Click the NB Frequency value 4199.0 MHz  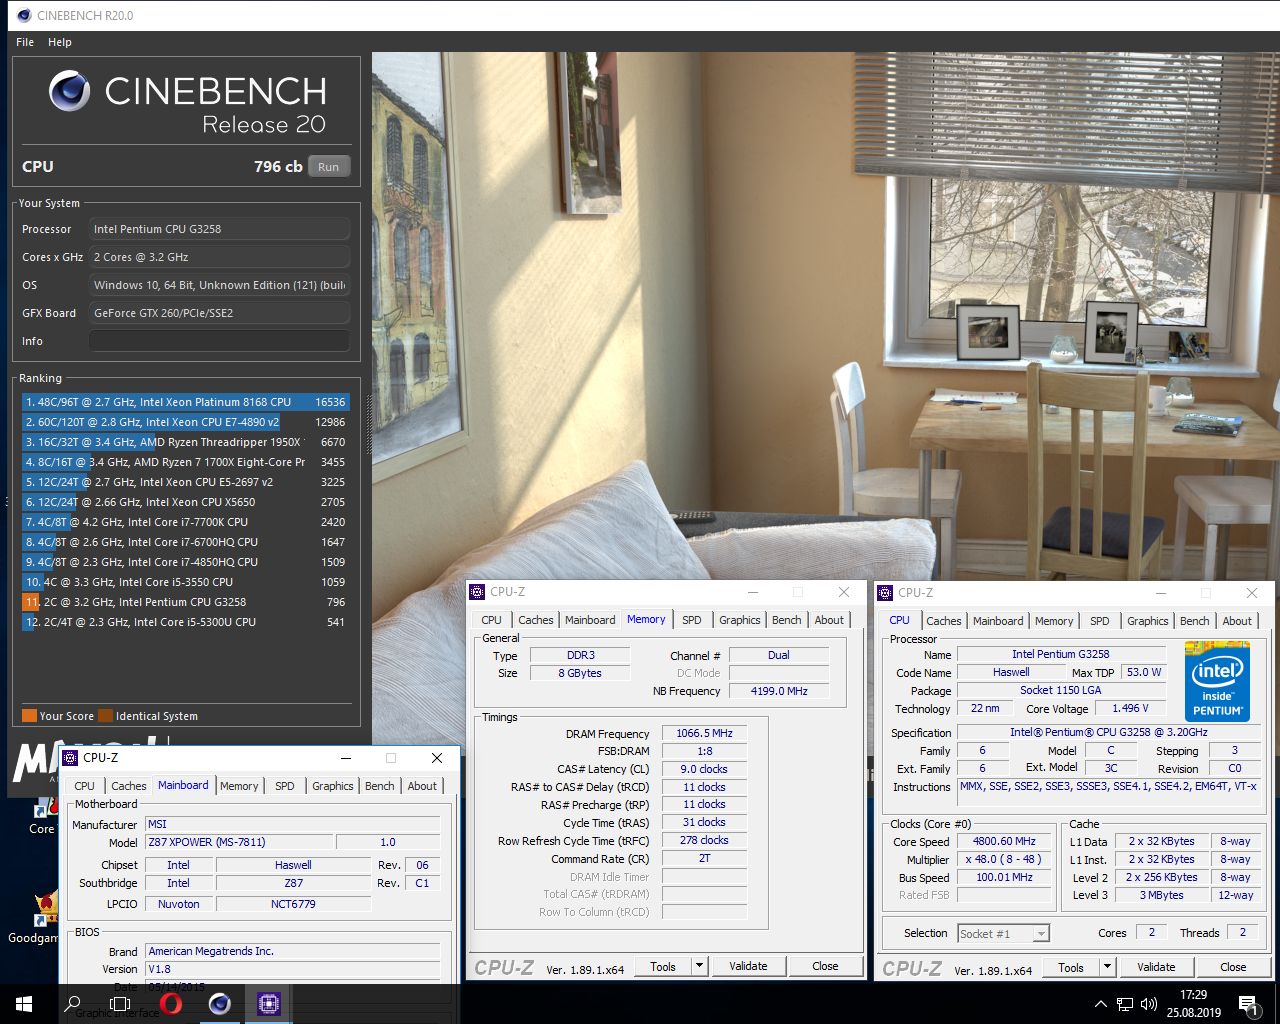click(778, 691)
